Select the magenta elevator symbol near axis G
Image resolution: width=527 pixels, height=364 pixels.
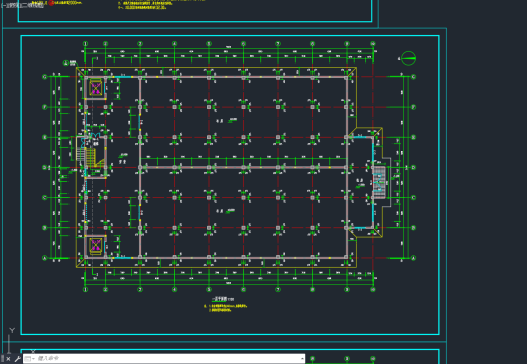click(96, 88)
